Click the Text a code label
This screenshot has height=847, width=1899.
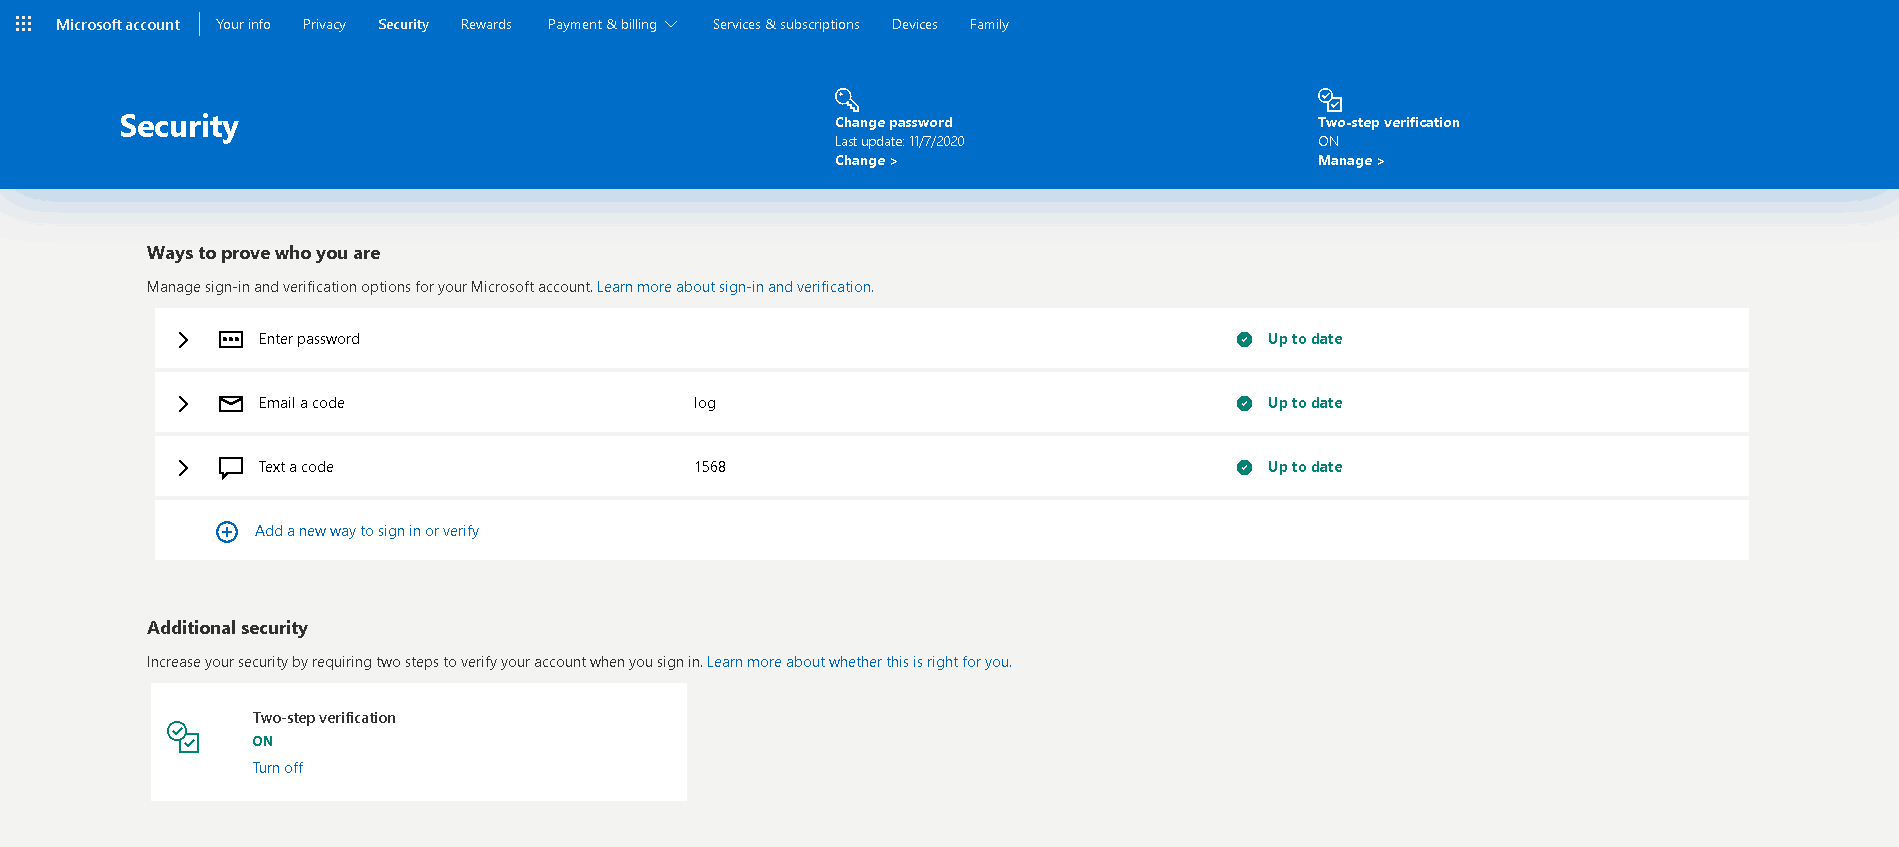296,467
